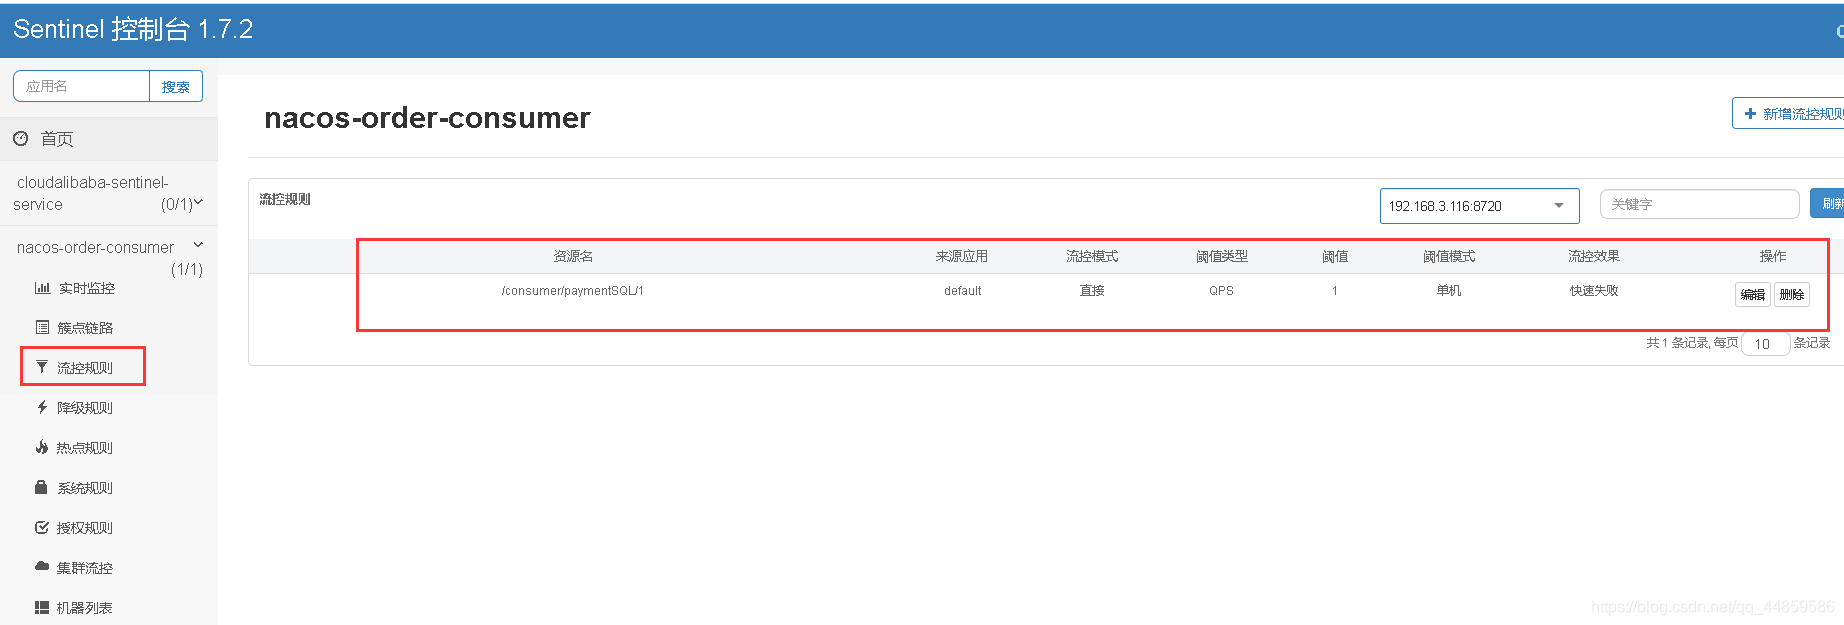
Task: Click the records-per-page input showing 10
Action: point(1765,343)
